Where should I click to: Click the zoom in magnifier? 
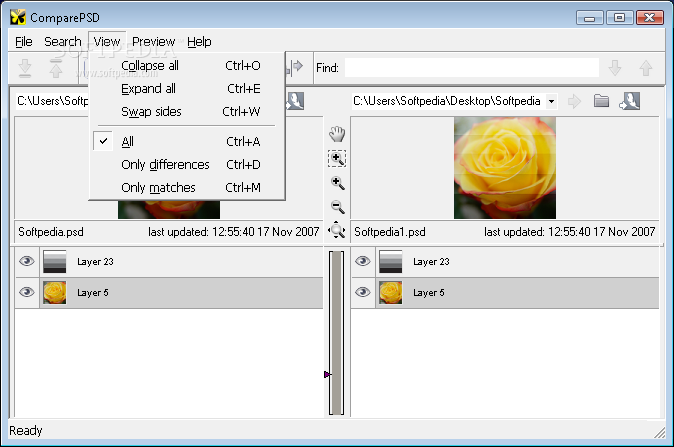pyautogui.click(x=337, y=183)
